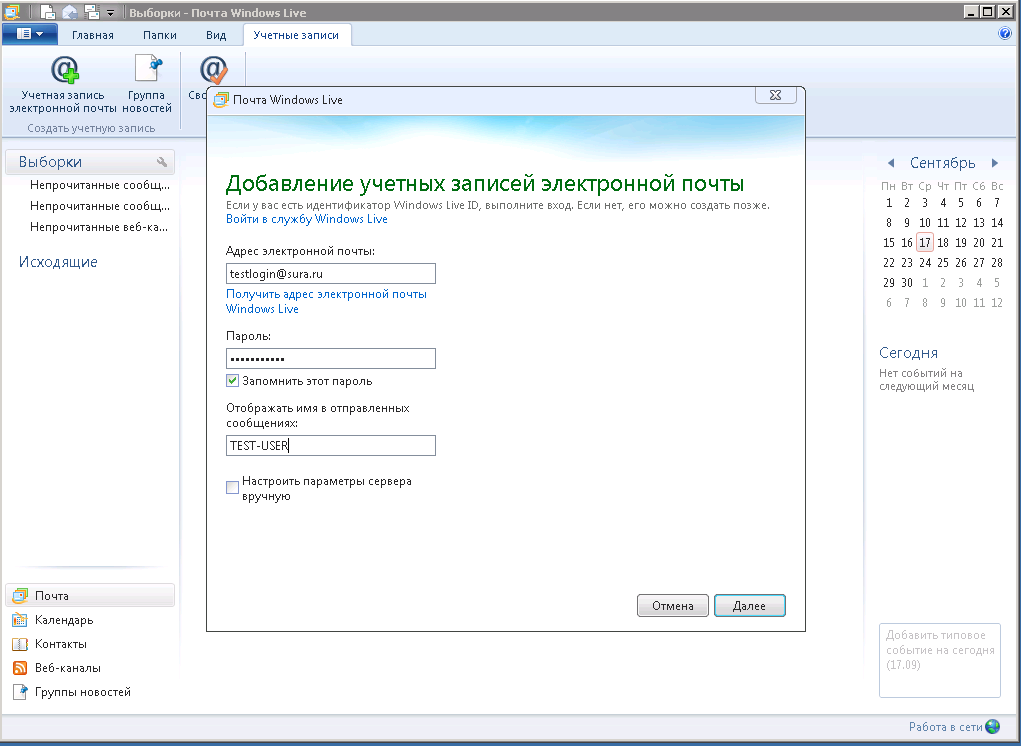Go to next month in calendar
The width and height of the screenshot is (1021, 746).
point(994,163)
